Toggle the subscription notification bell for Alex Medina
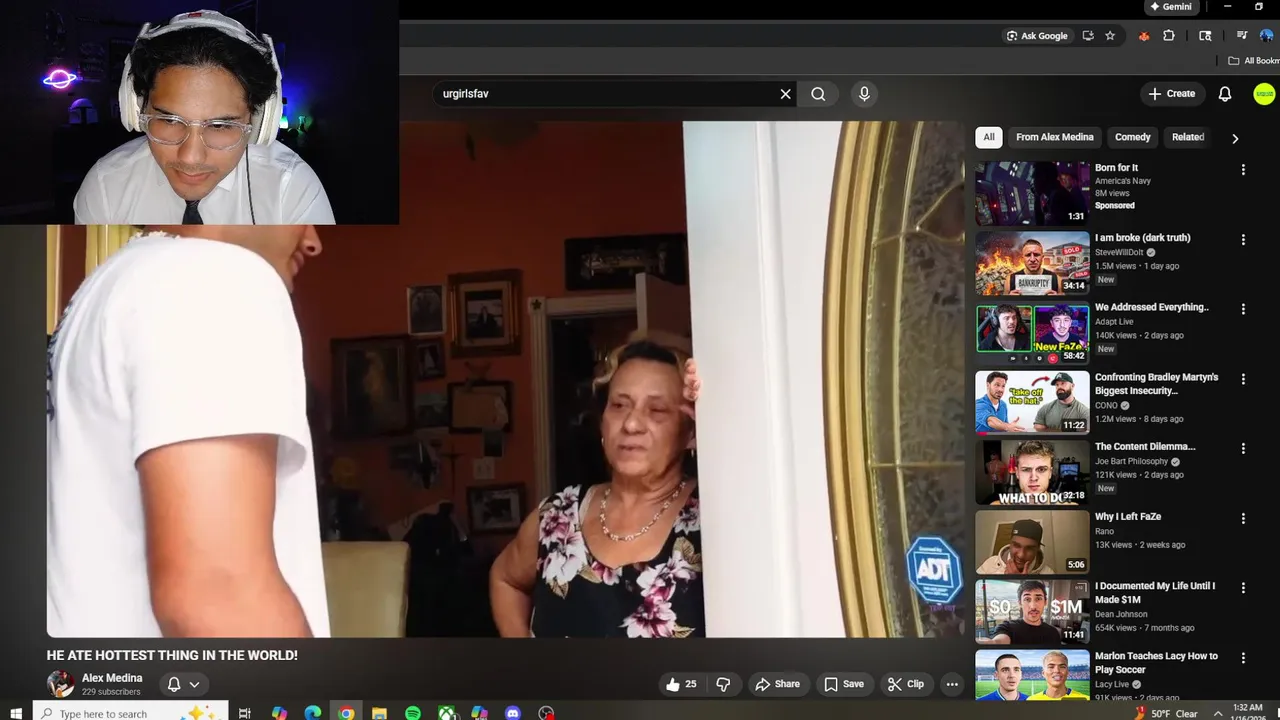Screen dimensions: 1280x720 click(183, 684)
